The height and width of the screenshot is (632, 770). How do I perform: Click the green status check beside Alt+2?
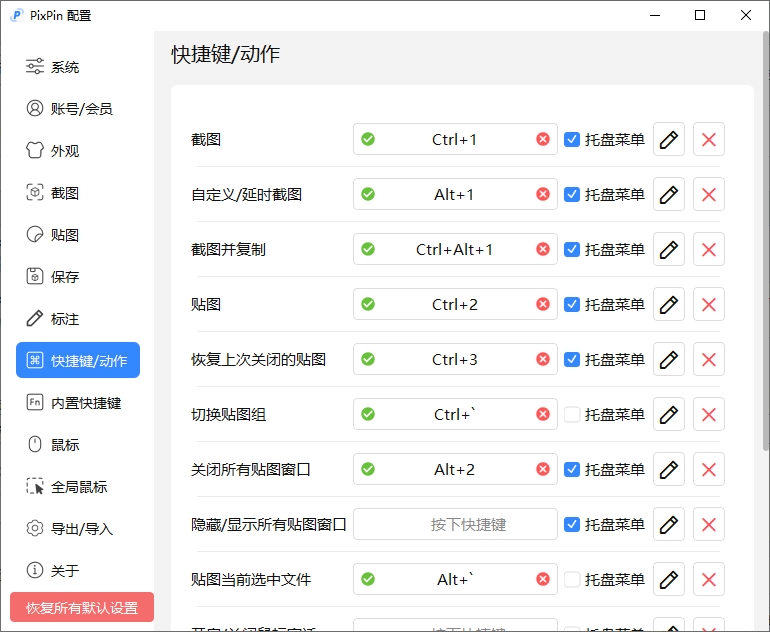pos(368,469)
